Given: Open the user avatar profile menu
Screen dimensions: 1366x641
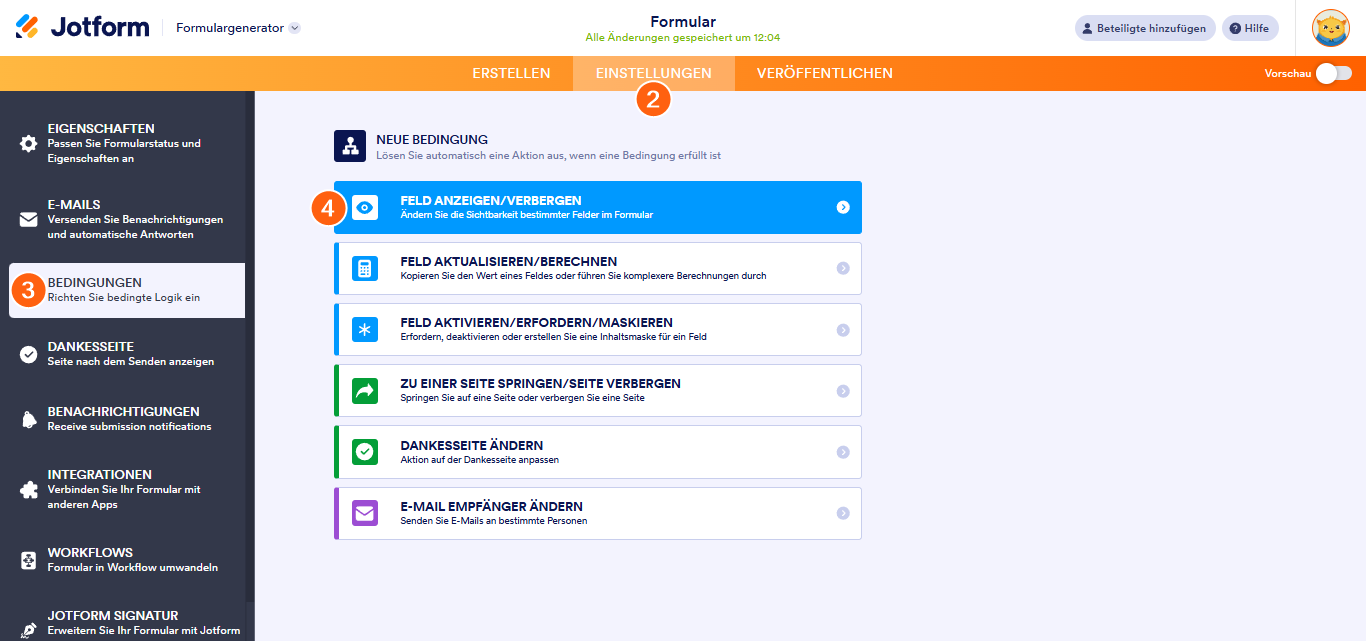Looking at the screenshot, I should (x=1330, y=28).
